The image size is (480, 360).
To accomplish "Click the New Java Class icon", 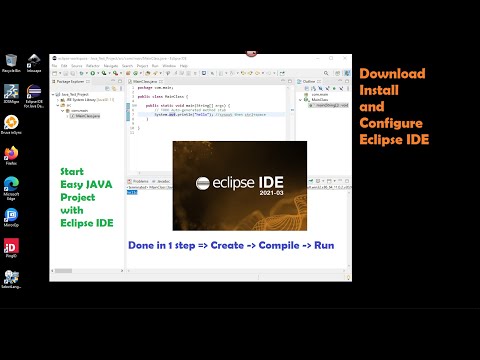I will (x=135, y=73).
